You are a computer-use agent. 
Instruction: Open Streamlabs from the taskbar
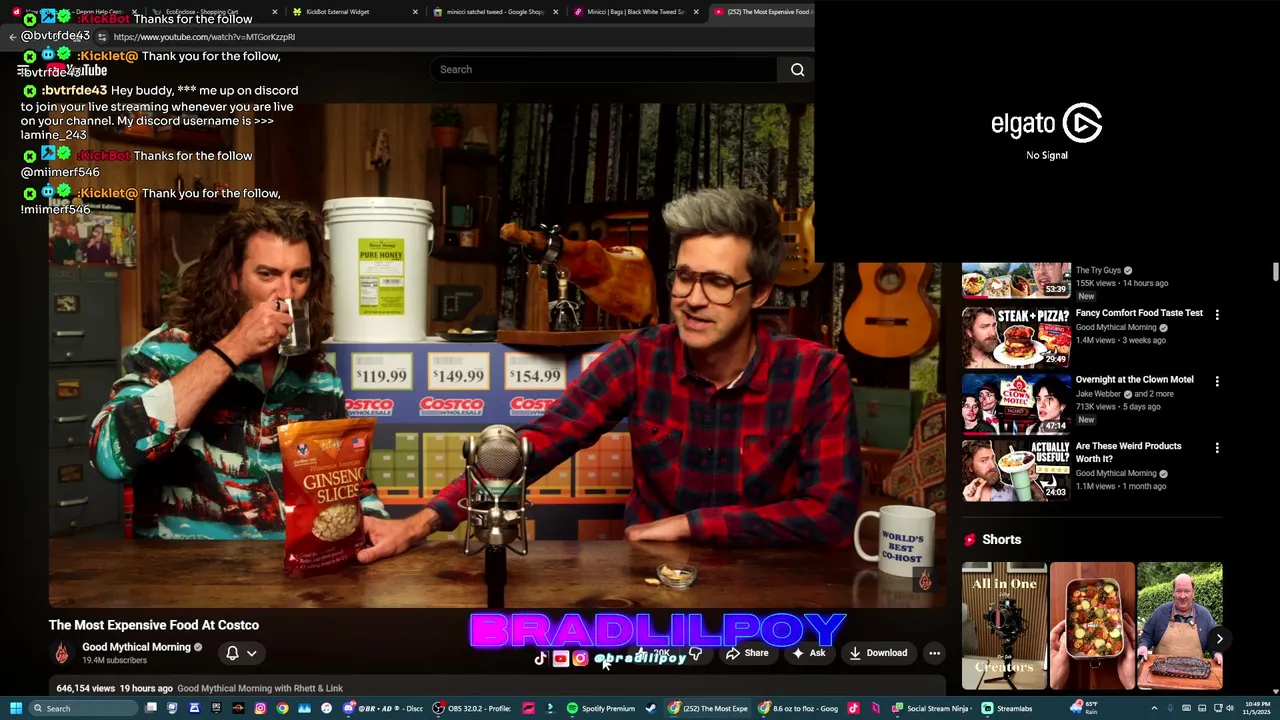pos(1007,708)
